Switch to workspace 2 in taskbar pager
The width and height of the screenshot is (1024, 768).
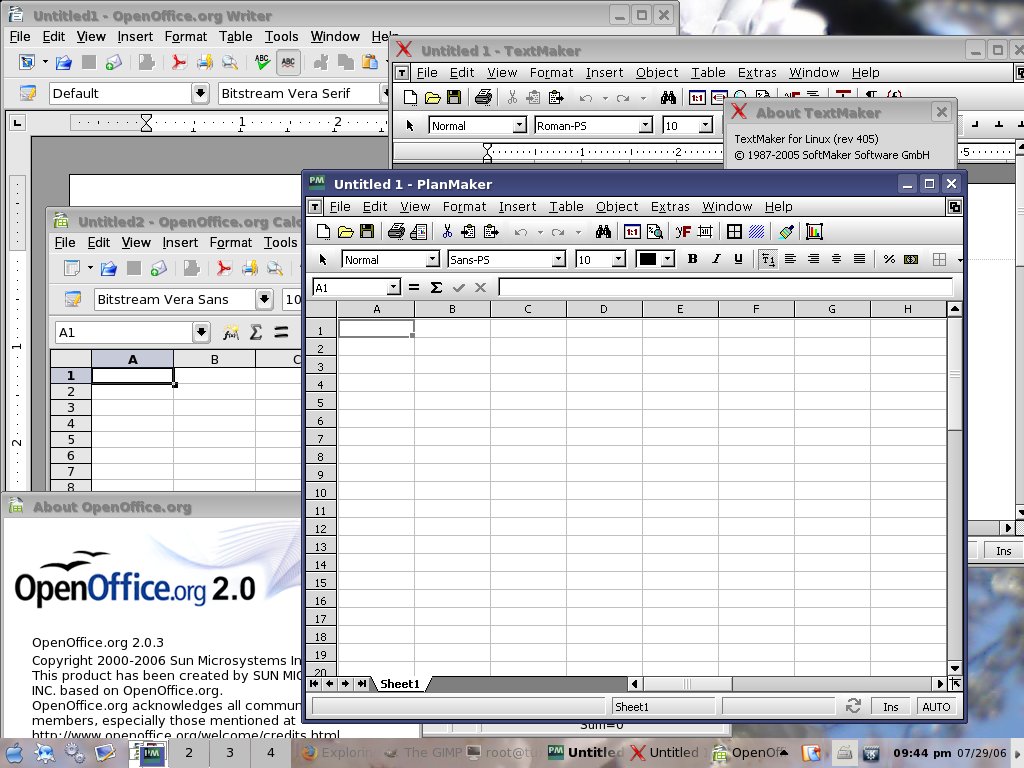pyautogui.click(x=189, y=752)
